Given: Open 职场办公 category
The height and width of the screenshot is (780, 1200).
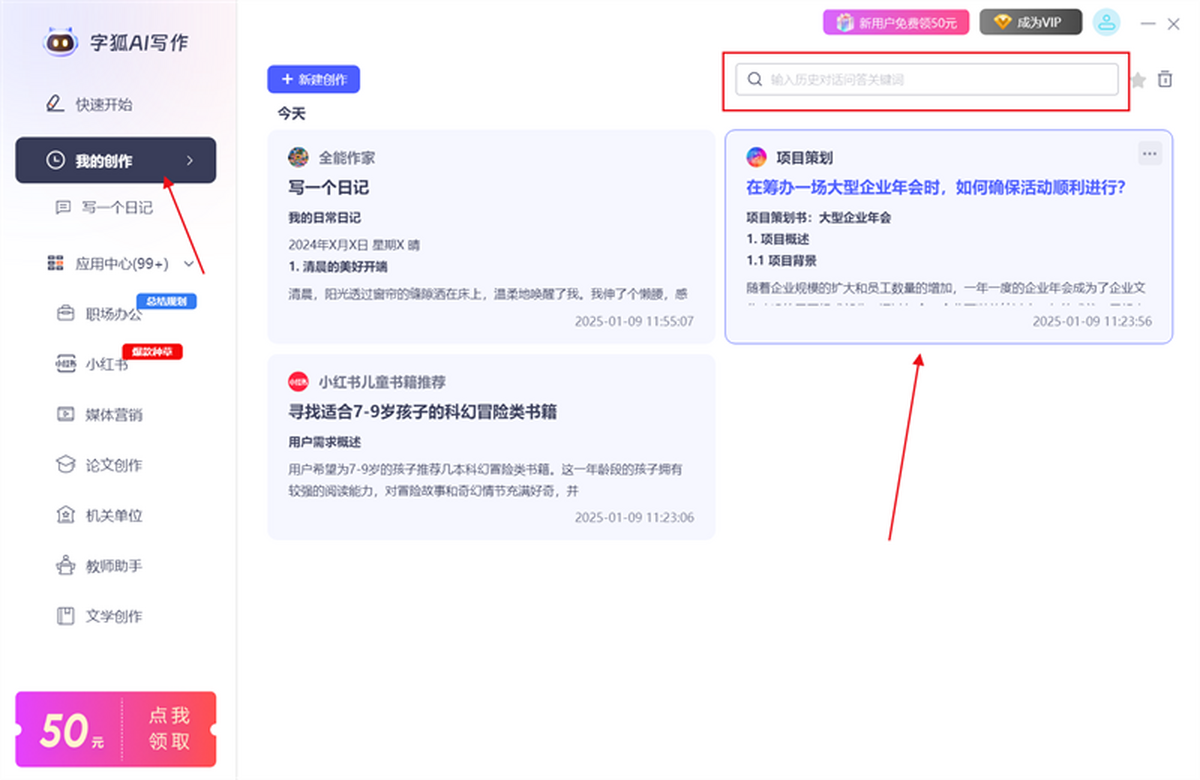Looking at the screenshot, I should 114,313.
